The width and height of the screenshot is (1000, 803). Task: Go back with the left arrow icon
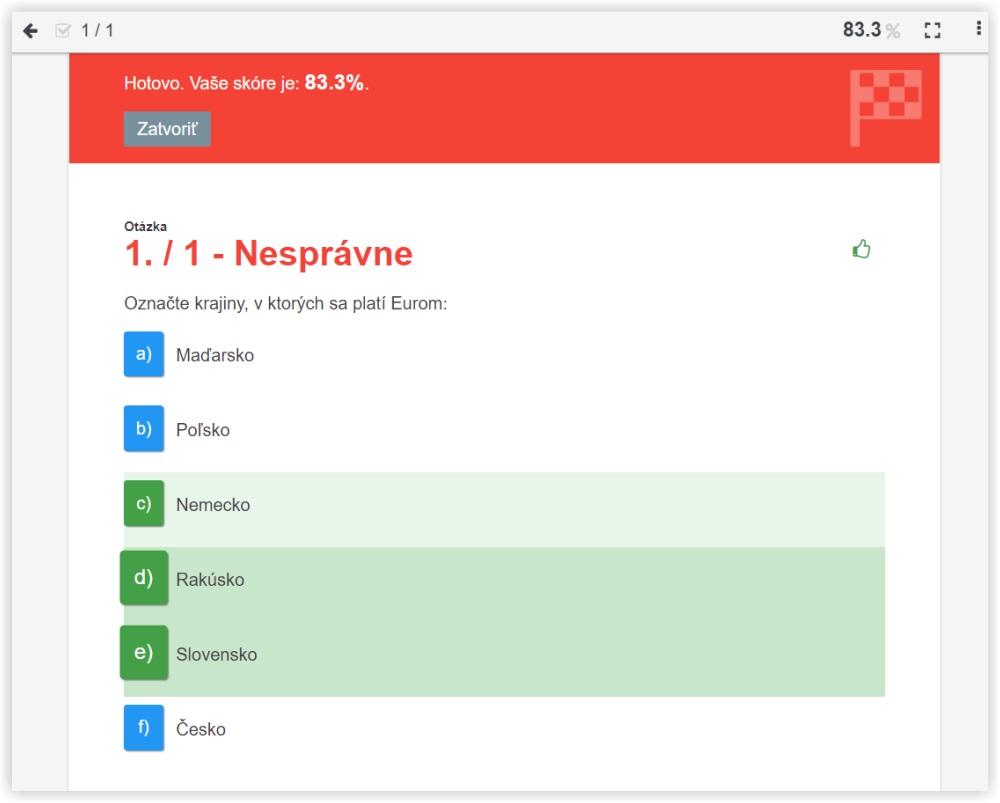30,31
